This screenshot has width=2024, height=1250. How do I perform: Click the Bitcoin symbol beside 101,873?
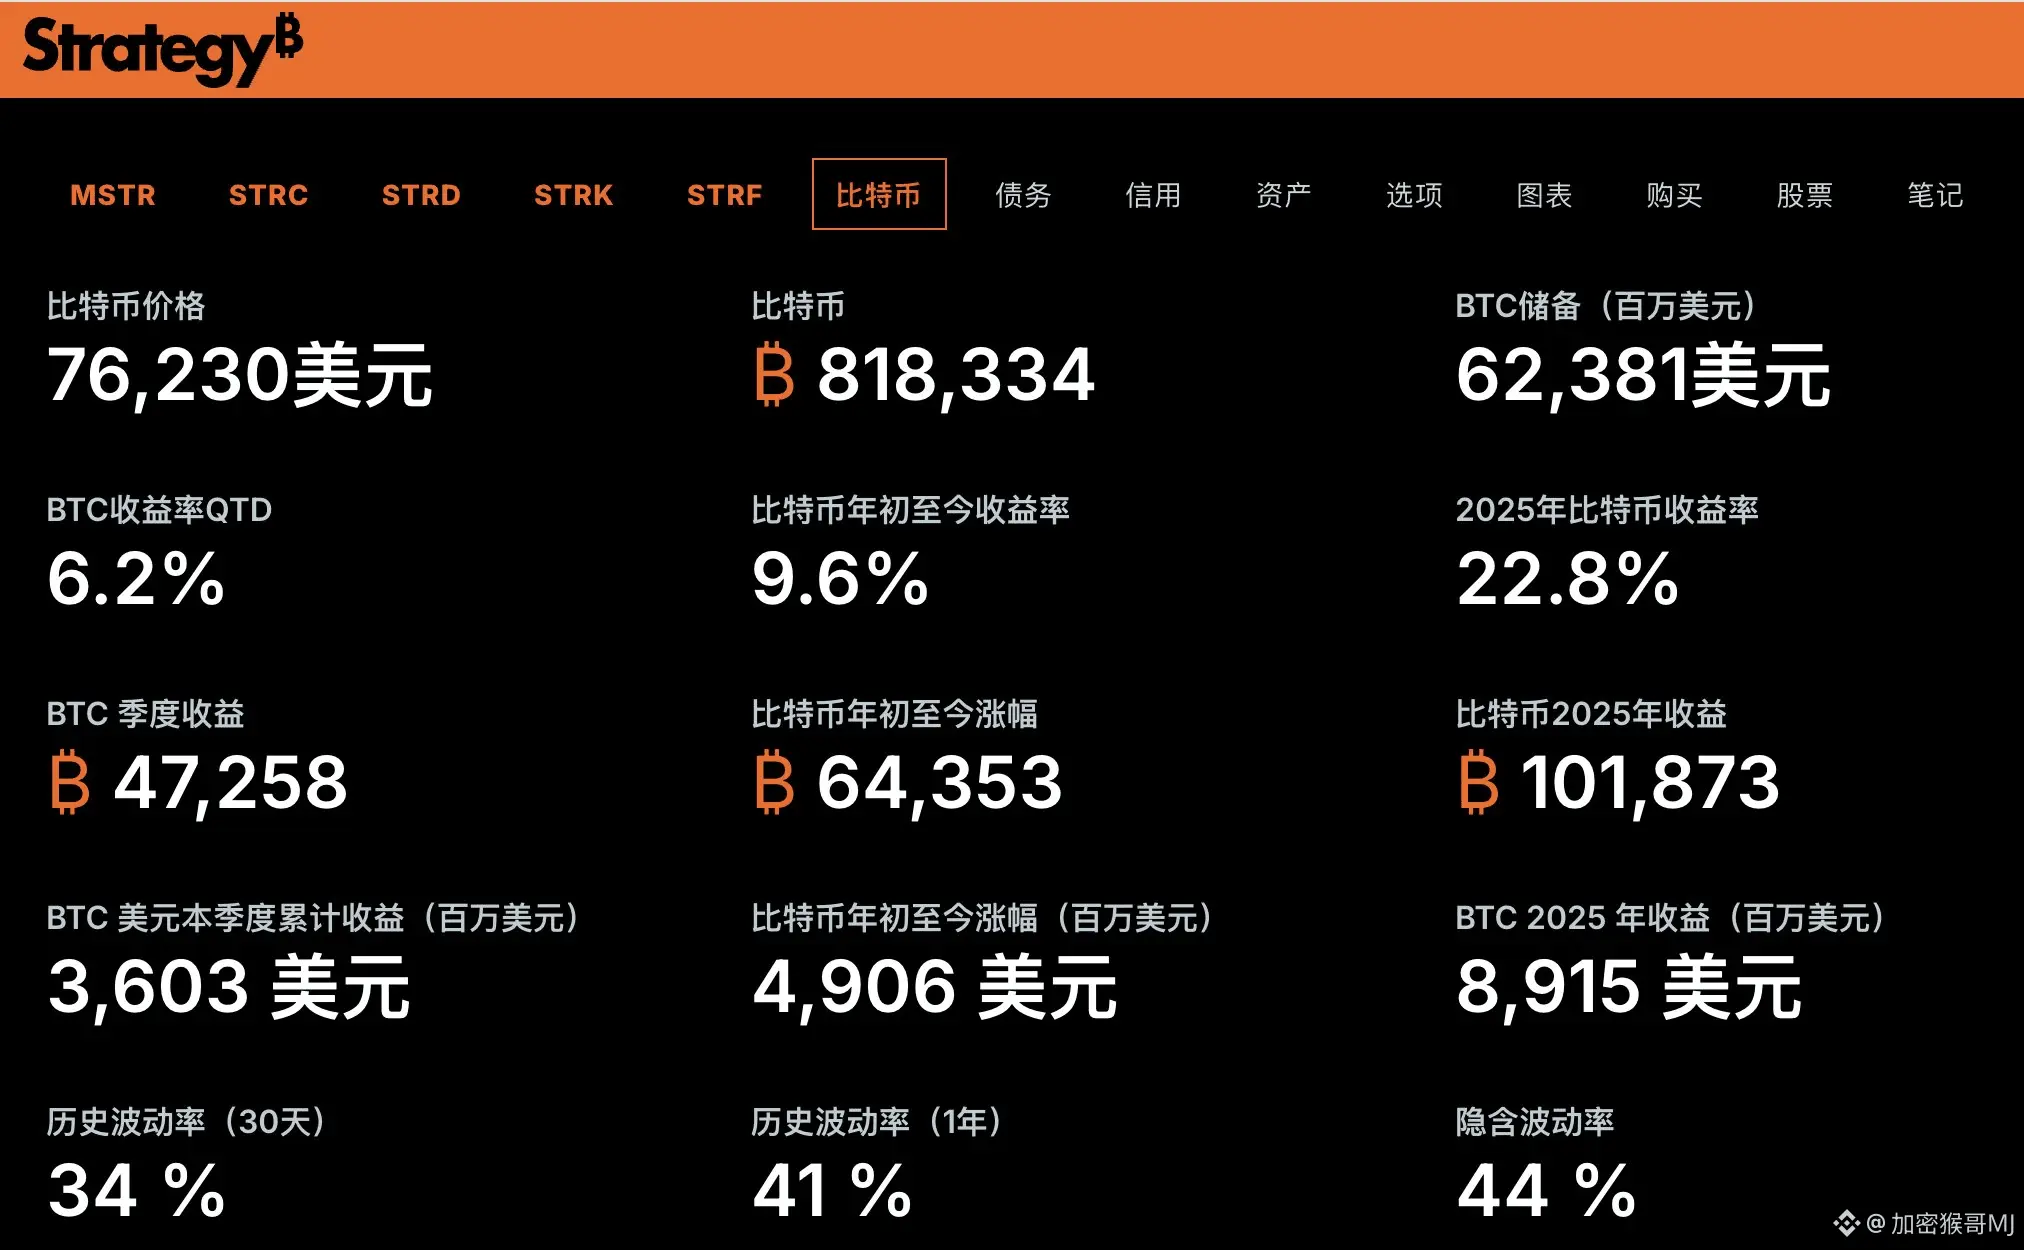click(x=1478, y=781)
